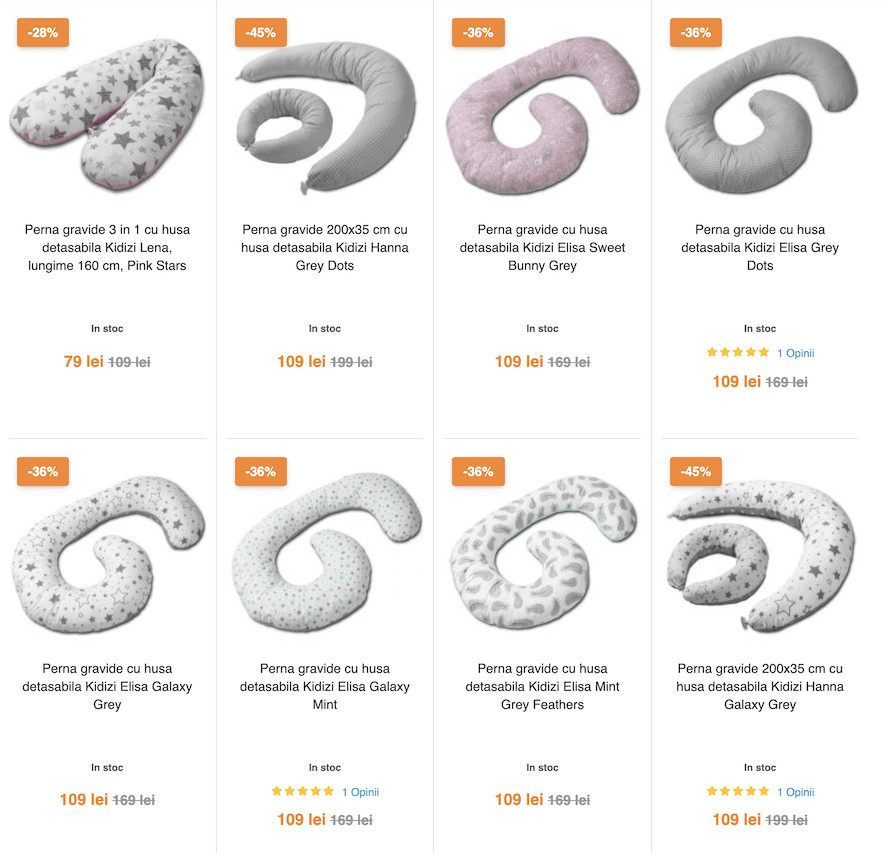The image size is (882, 853).
Task: Click the star rating for Hanna Galaxy Grey
Action: [x=737, y=792]
